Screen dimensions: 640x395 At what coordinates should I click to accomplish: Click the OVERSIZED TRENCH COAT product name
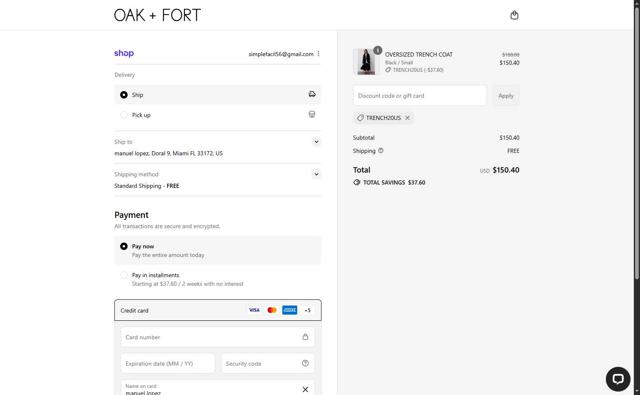(x=418, y=54)
